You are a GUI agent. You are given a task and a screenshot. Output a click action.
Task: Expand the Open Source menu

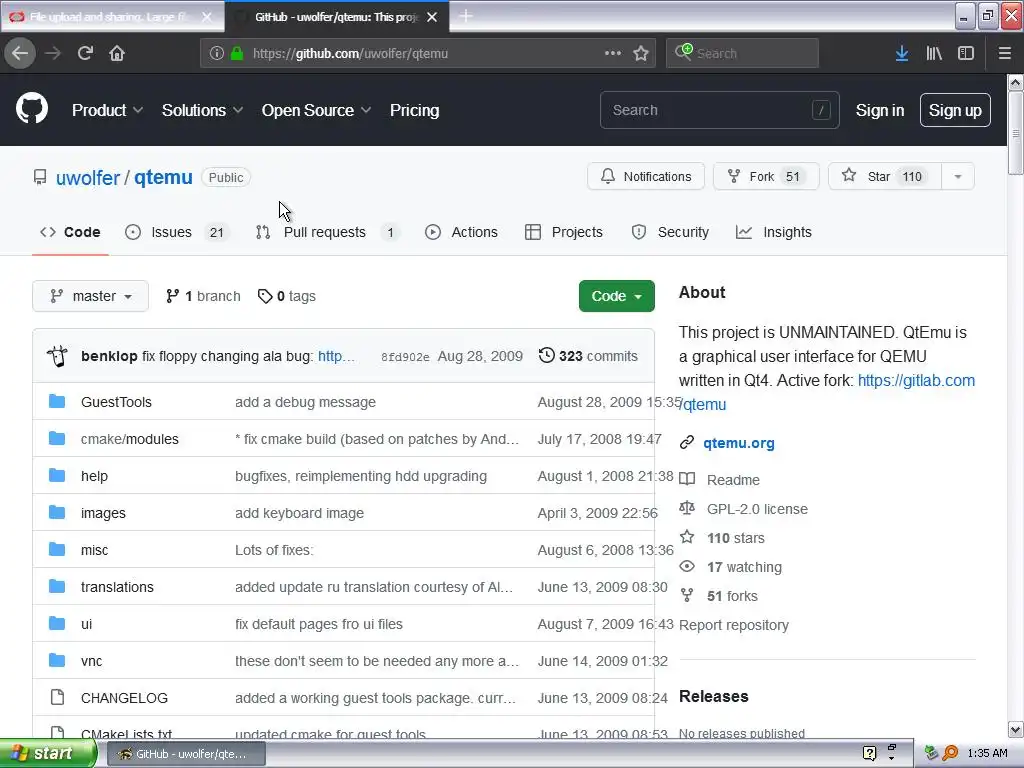pyautogui.click(x=317, y=110)
